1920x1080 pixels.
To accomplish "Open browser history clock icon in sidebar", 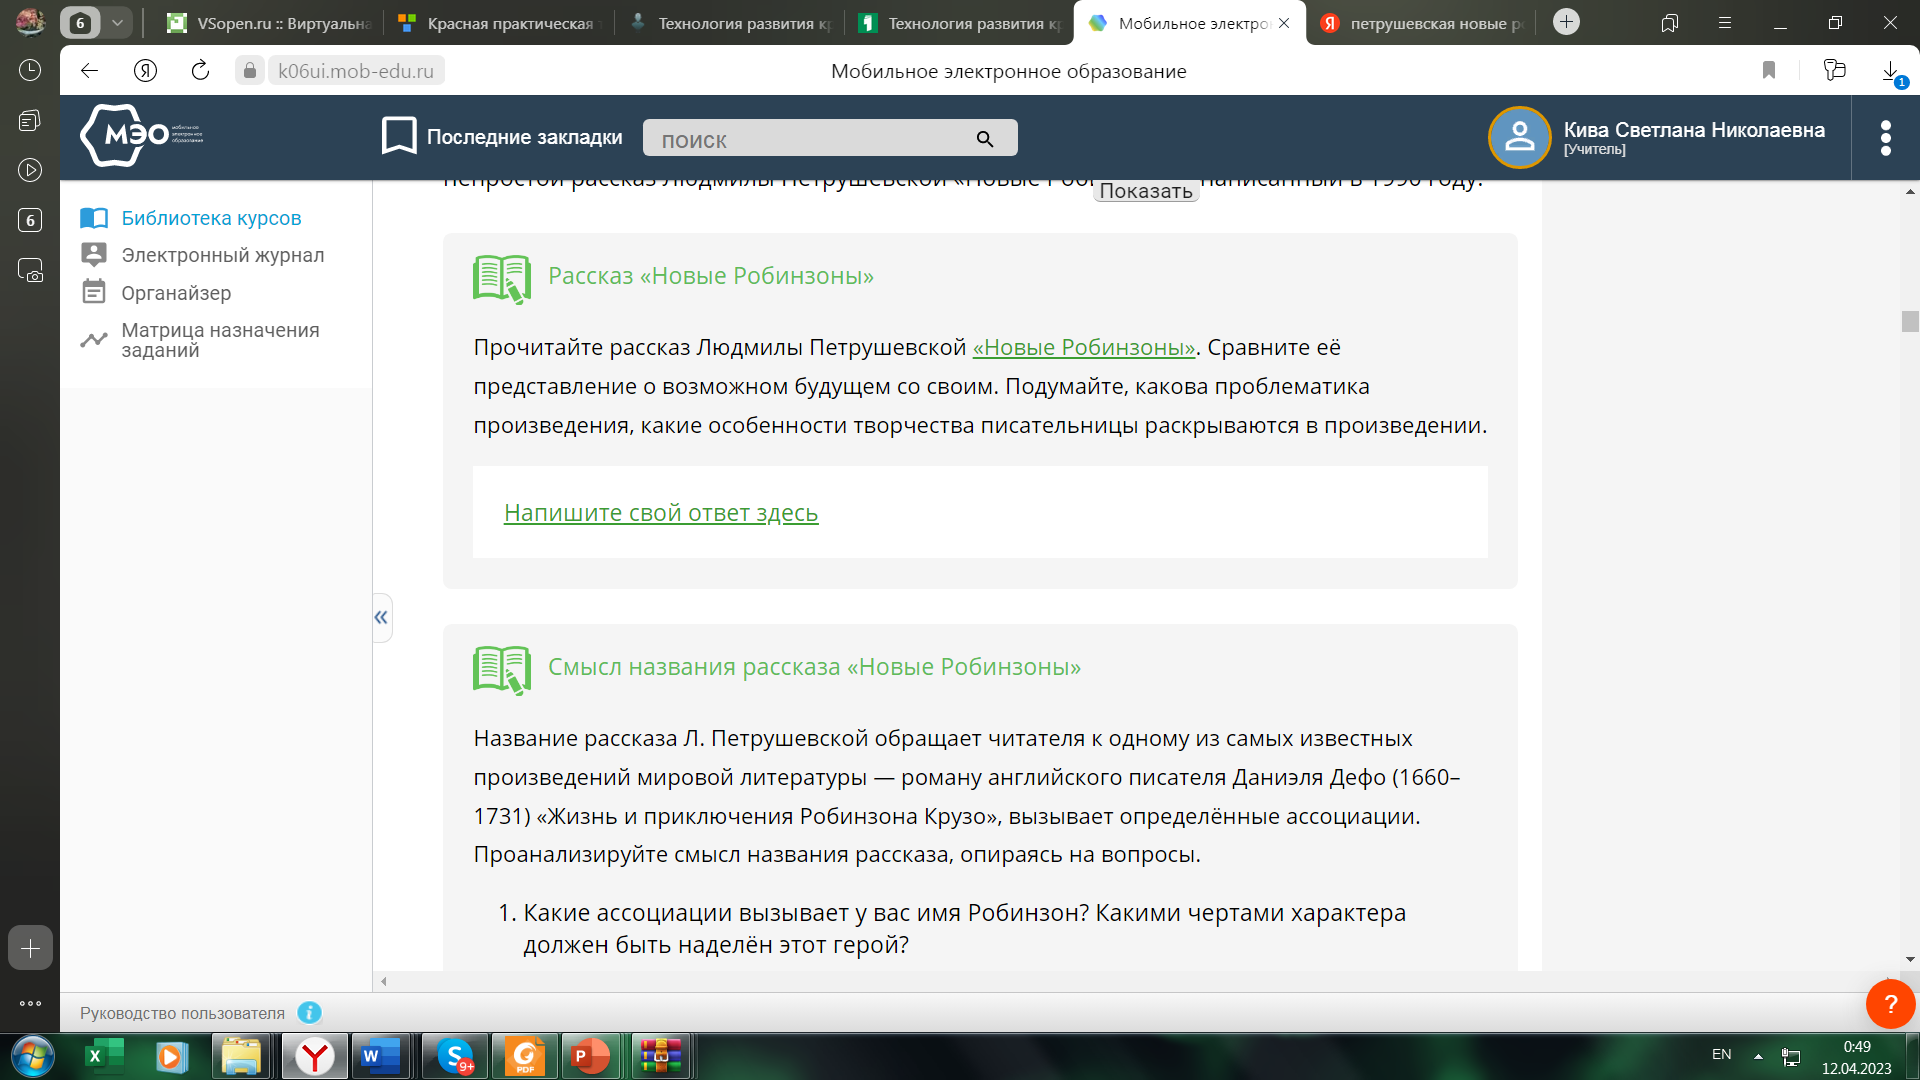I will pos(30,70).
